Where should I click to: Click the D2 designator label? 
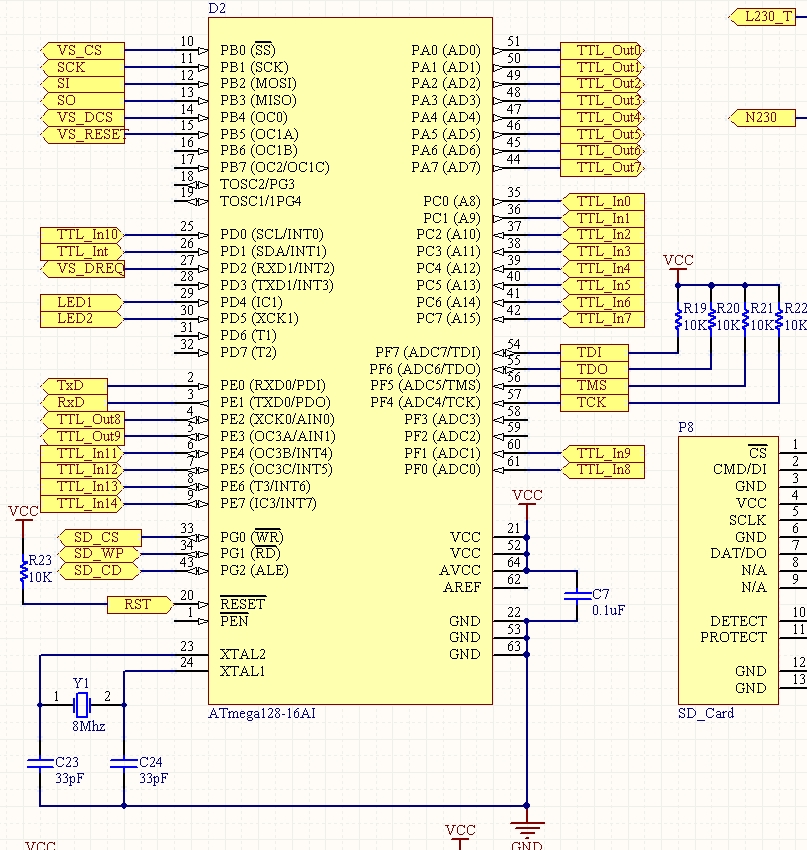click(x=217, y=8)
